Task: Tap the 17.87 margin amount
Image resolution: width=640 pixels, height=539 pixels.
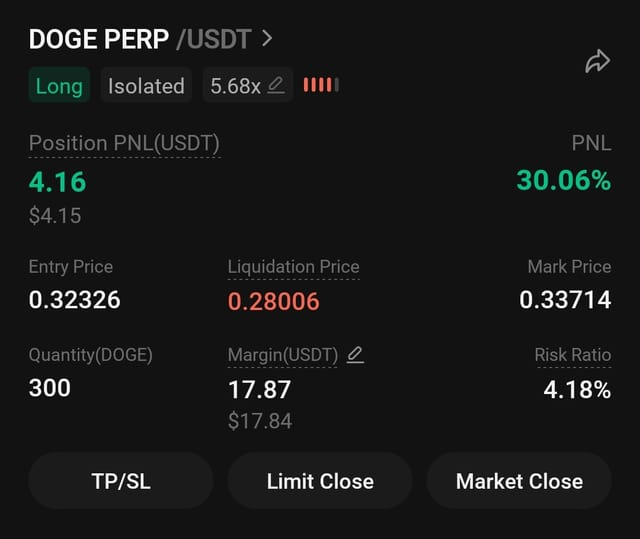Action: [x=259, y=388]
